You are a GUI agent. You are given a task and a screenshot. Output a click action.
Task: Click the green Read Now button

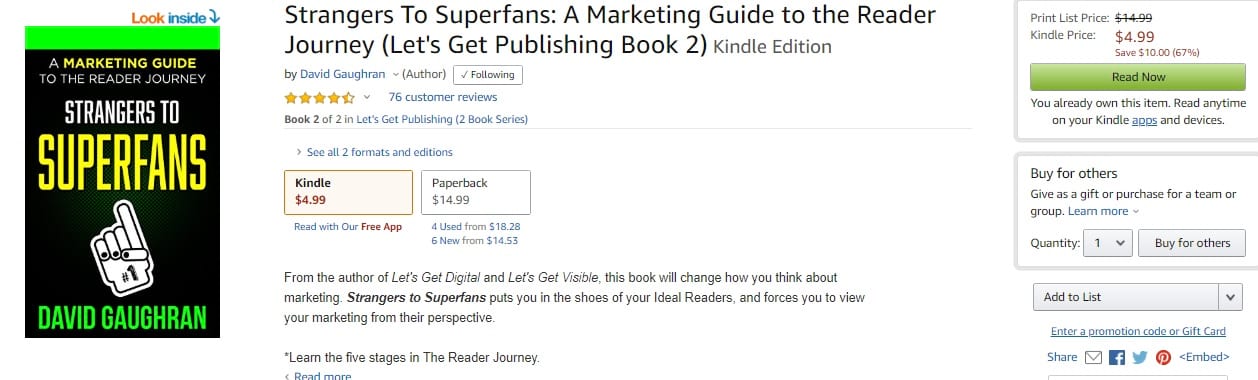click(x=1138, y=77)
